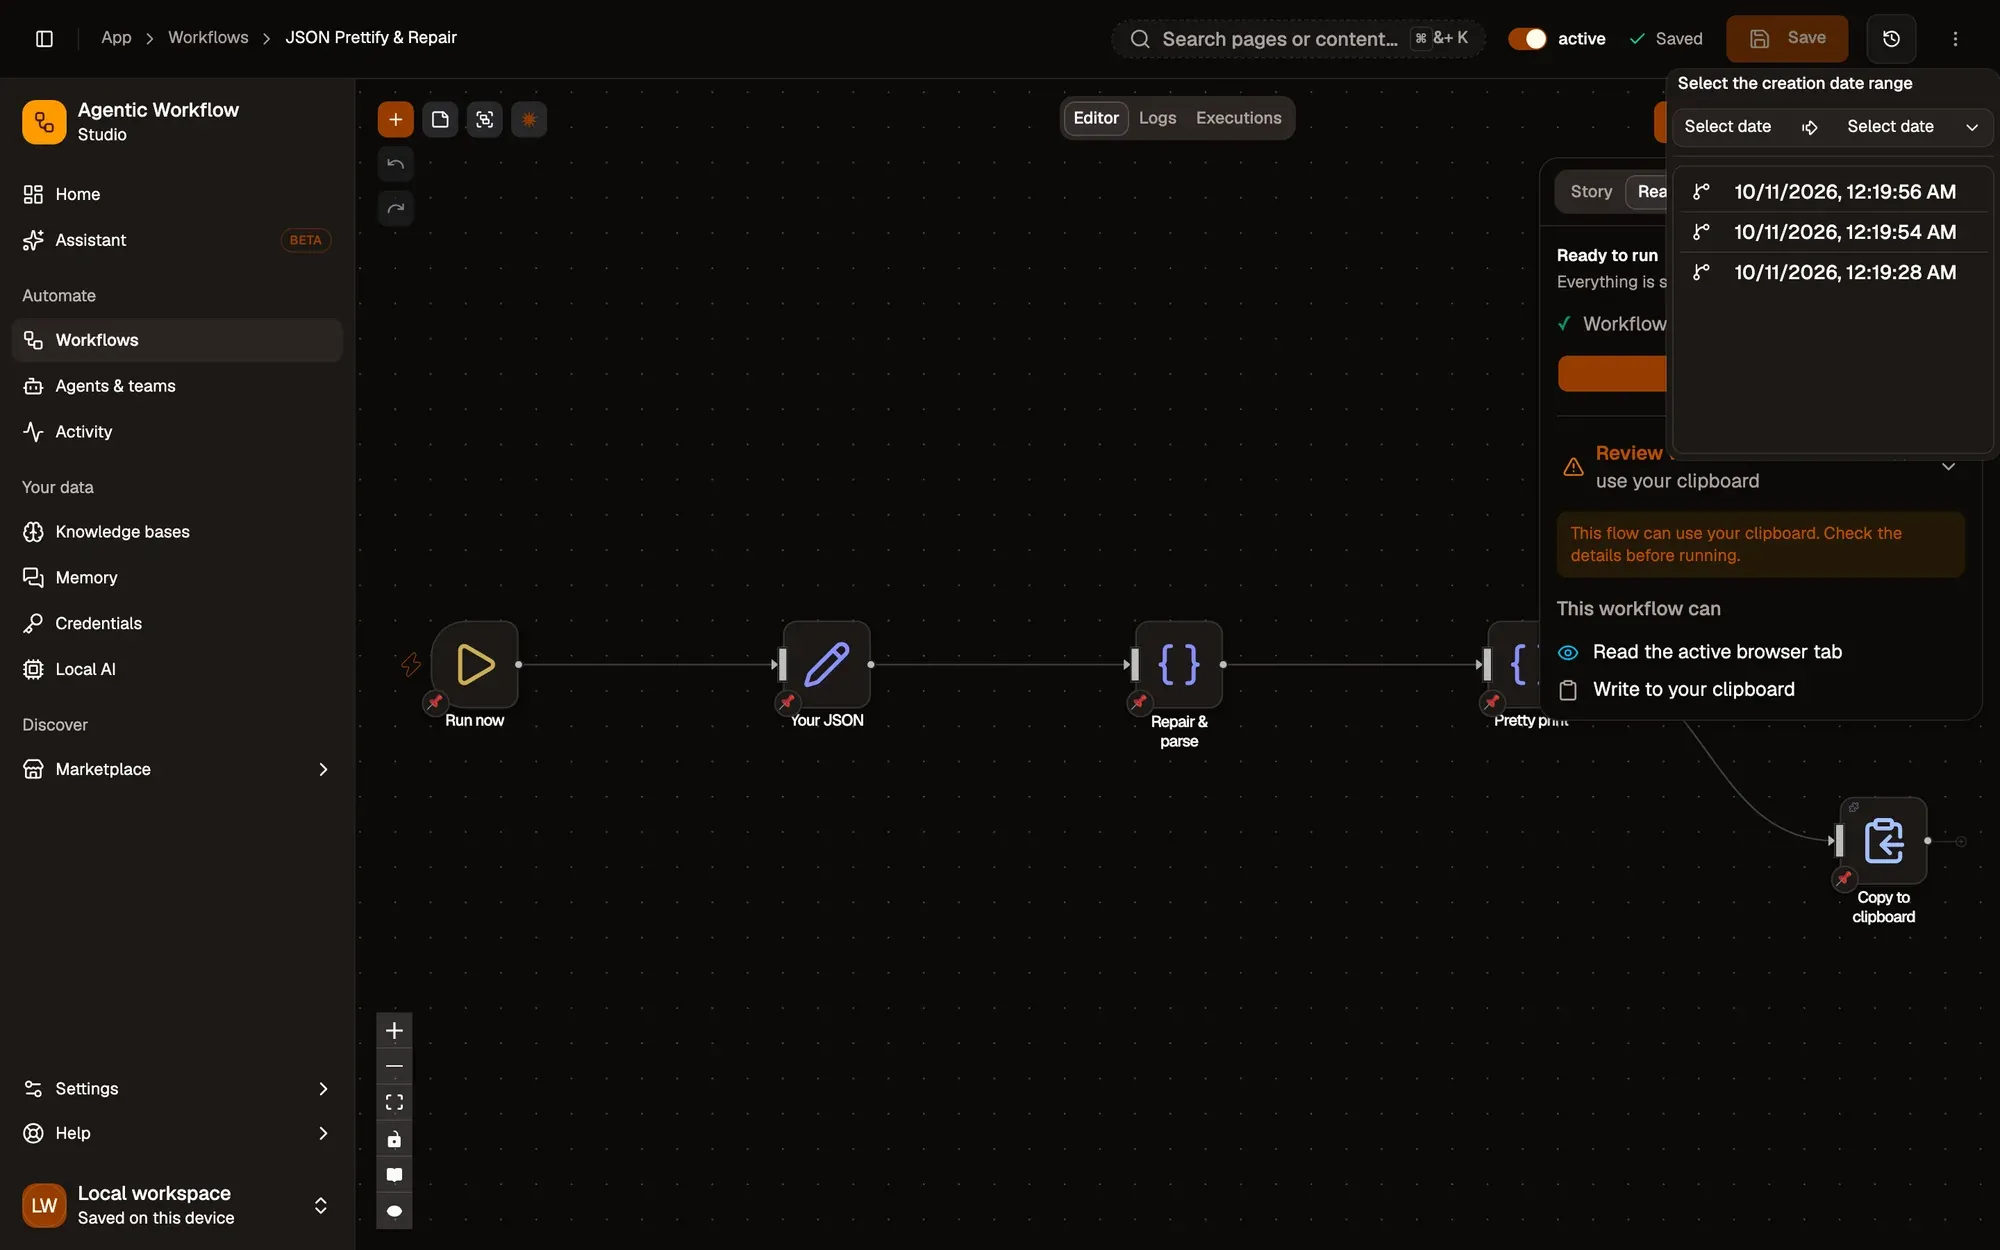The width and height of the screenshot is (2000, 1250).
Task: Click the start Select date field
Action: 1727,127
